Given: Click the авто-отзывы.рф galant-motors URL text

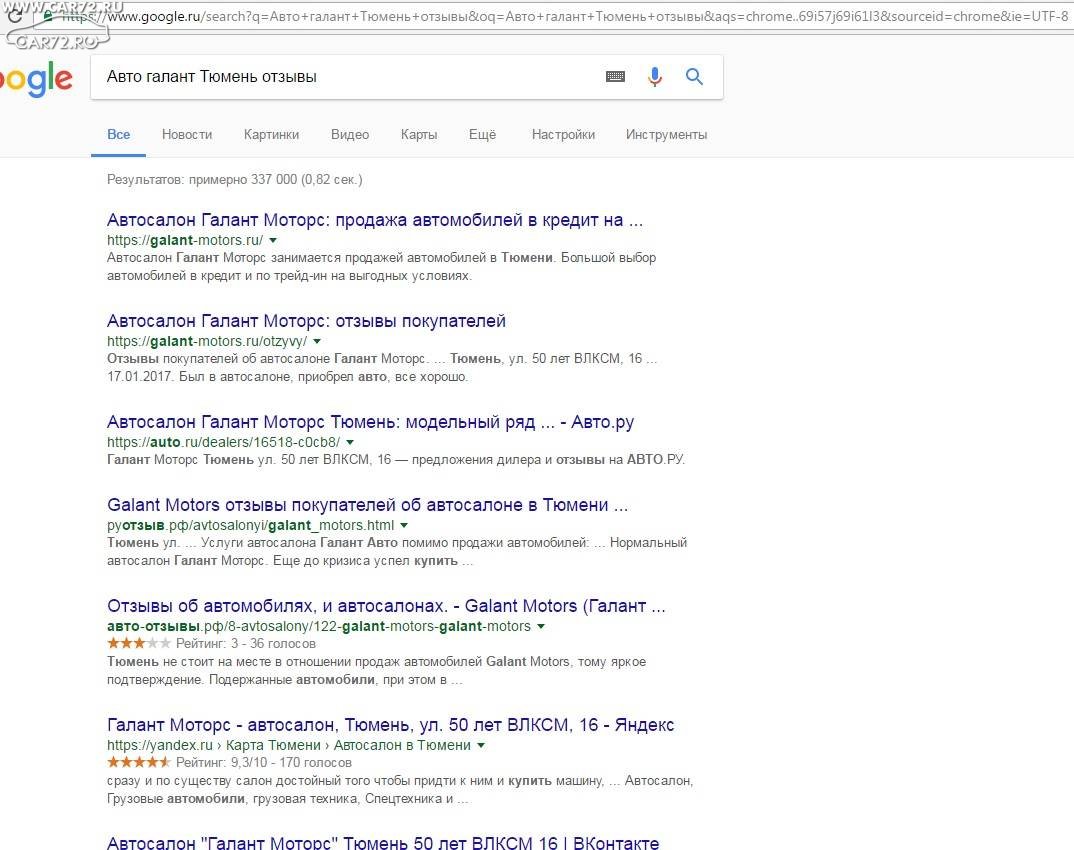Looking at the screenshot, I should (x=319, y=626).
